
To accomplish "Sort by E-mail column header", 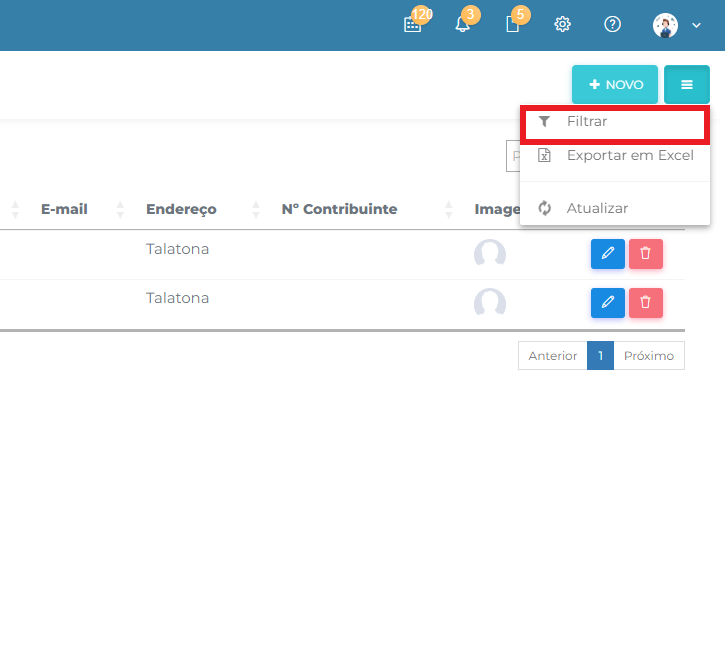I will [64, 209].
